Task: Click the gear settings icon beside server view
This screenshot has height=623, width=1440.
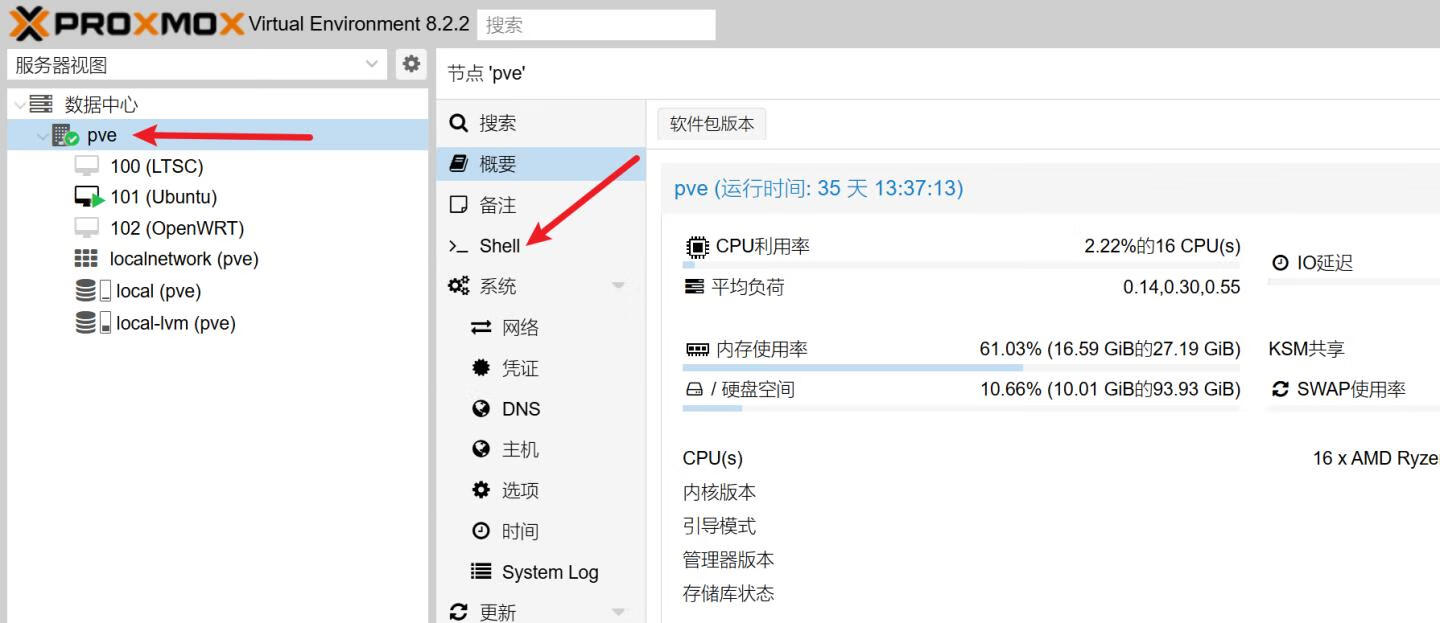Action: (x=411, y=64)
